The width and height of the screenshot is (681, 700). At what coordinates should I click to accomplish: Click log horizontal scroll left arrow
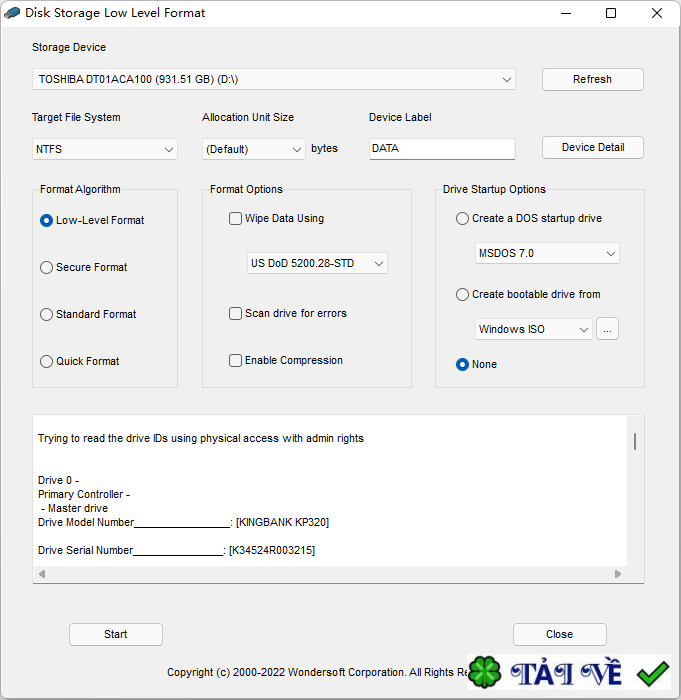tap(42, 574)
